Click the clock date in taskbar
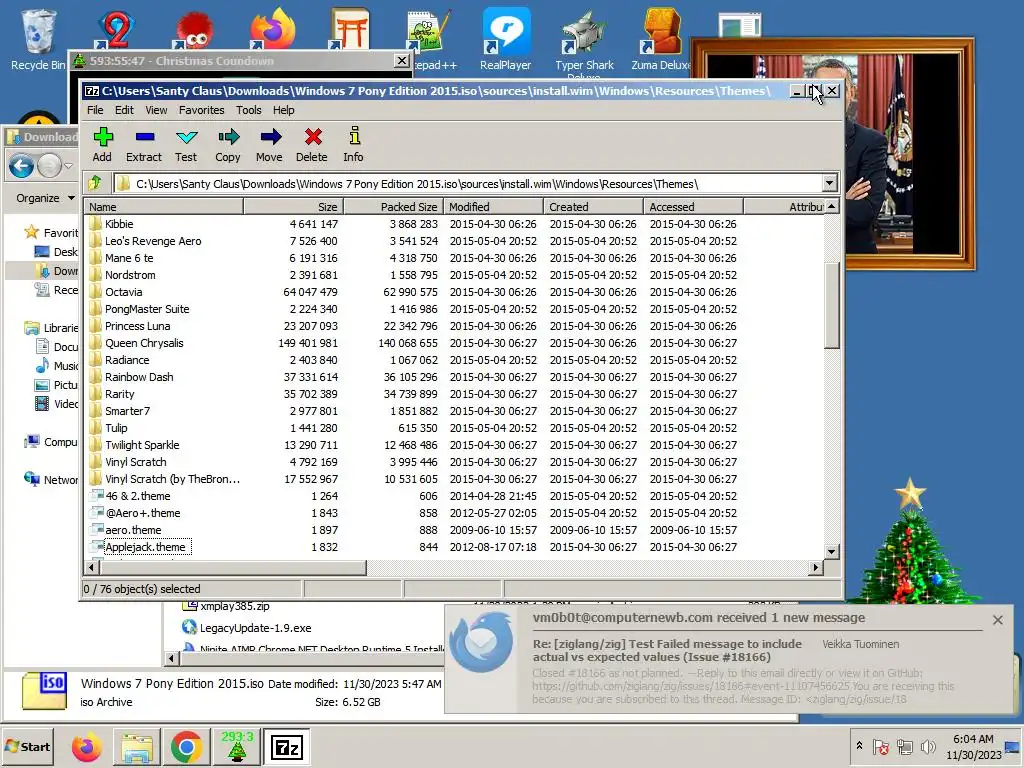The width and height of the screenshot is (1024, 768). [x=973, y=746]
